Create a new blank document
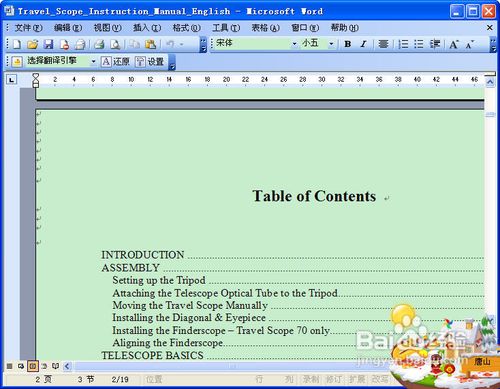500x389 pixels. pyautogui.click(x=17, y=44)
